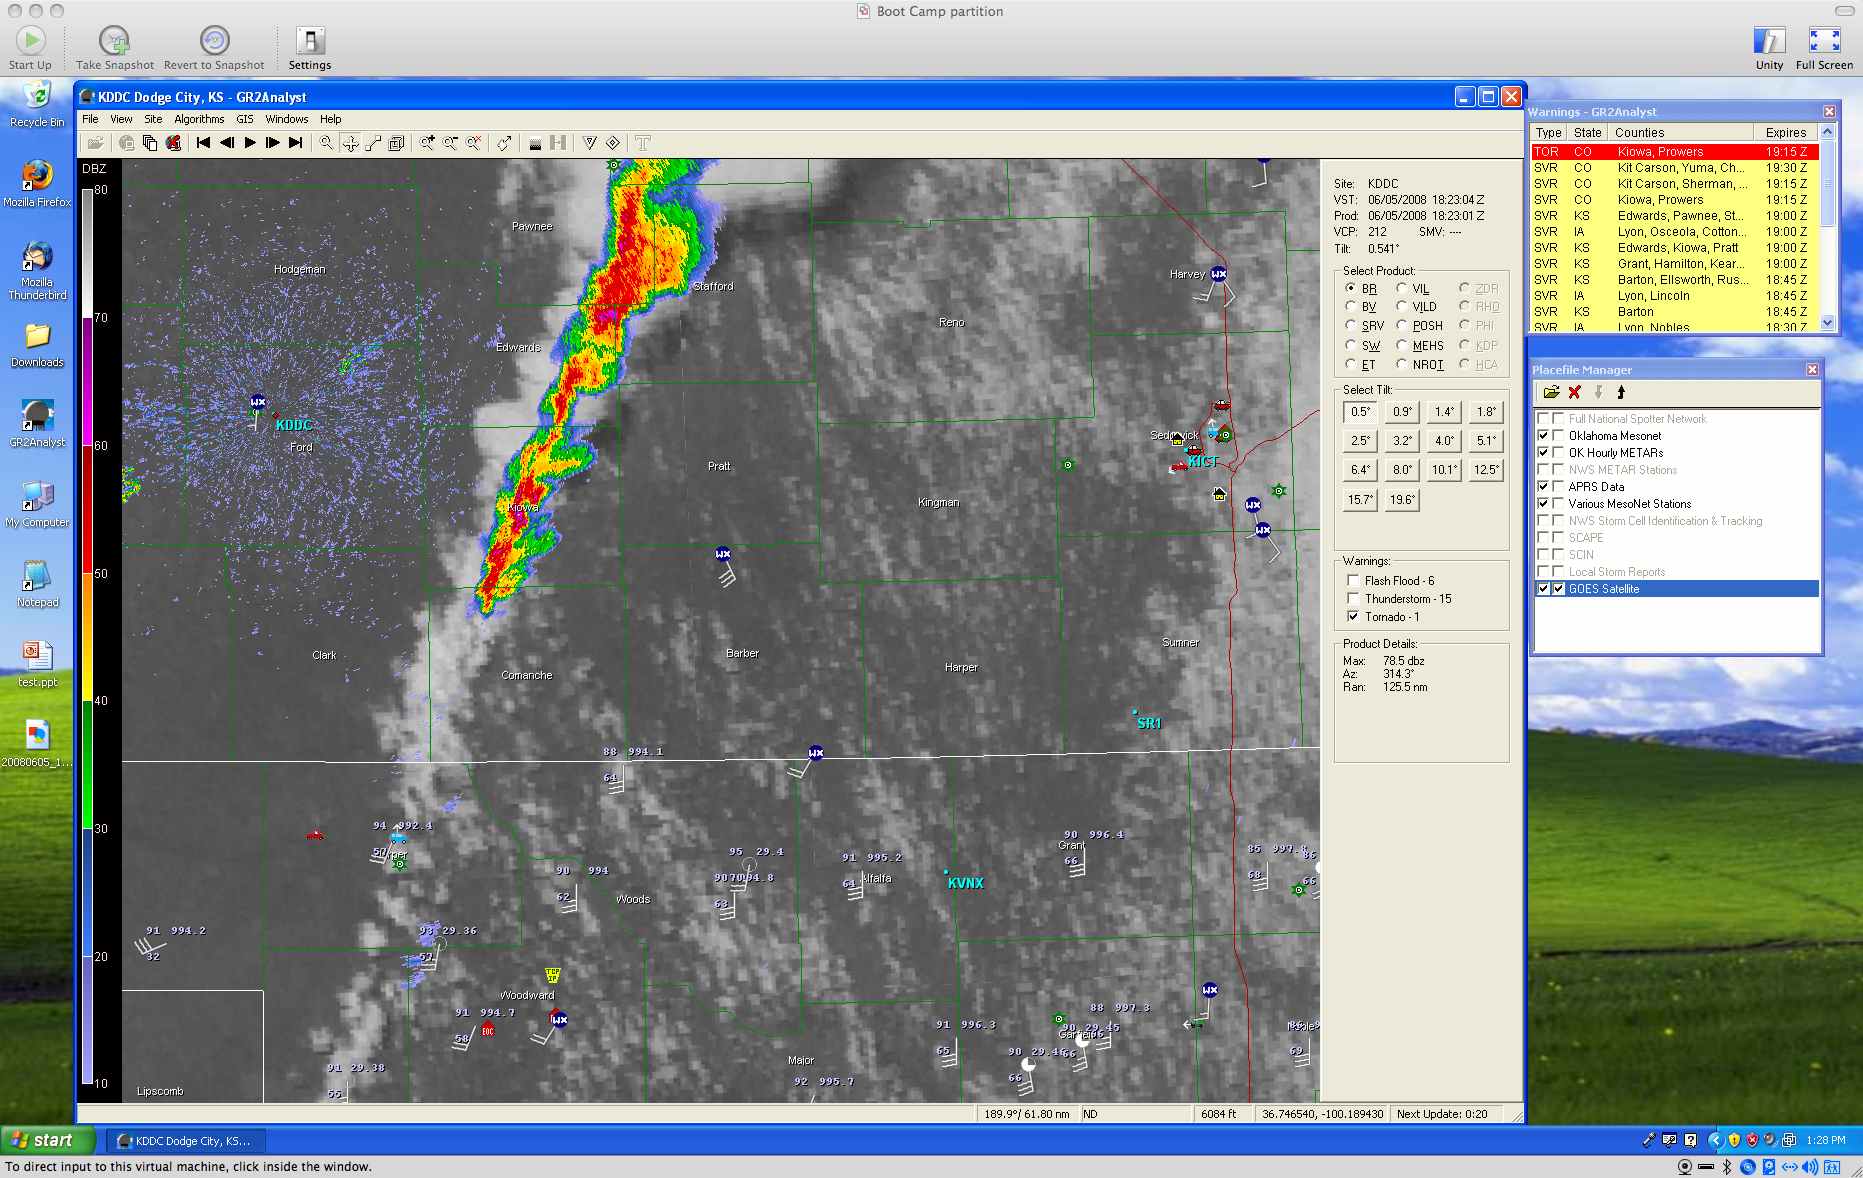The height and width of the screenshot is (1178, 1863).
Task: Select the pan crosshair tool
Action: pos(350,143)
